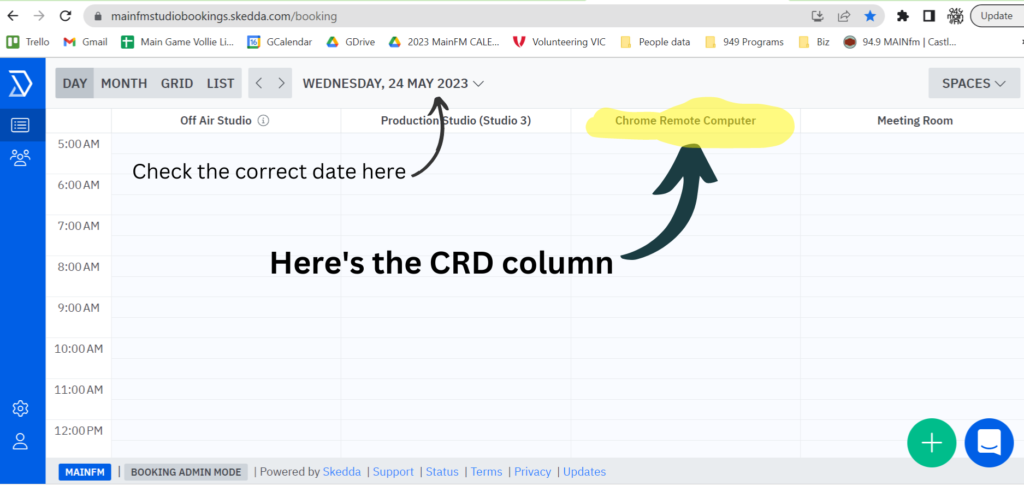Go to previous day arrow

(259, 84)
